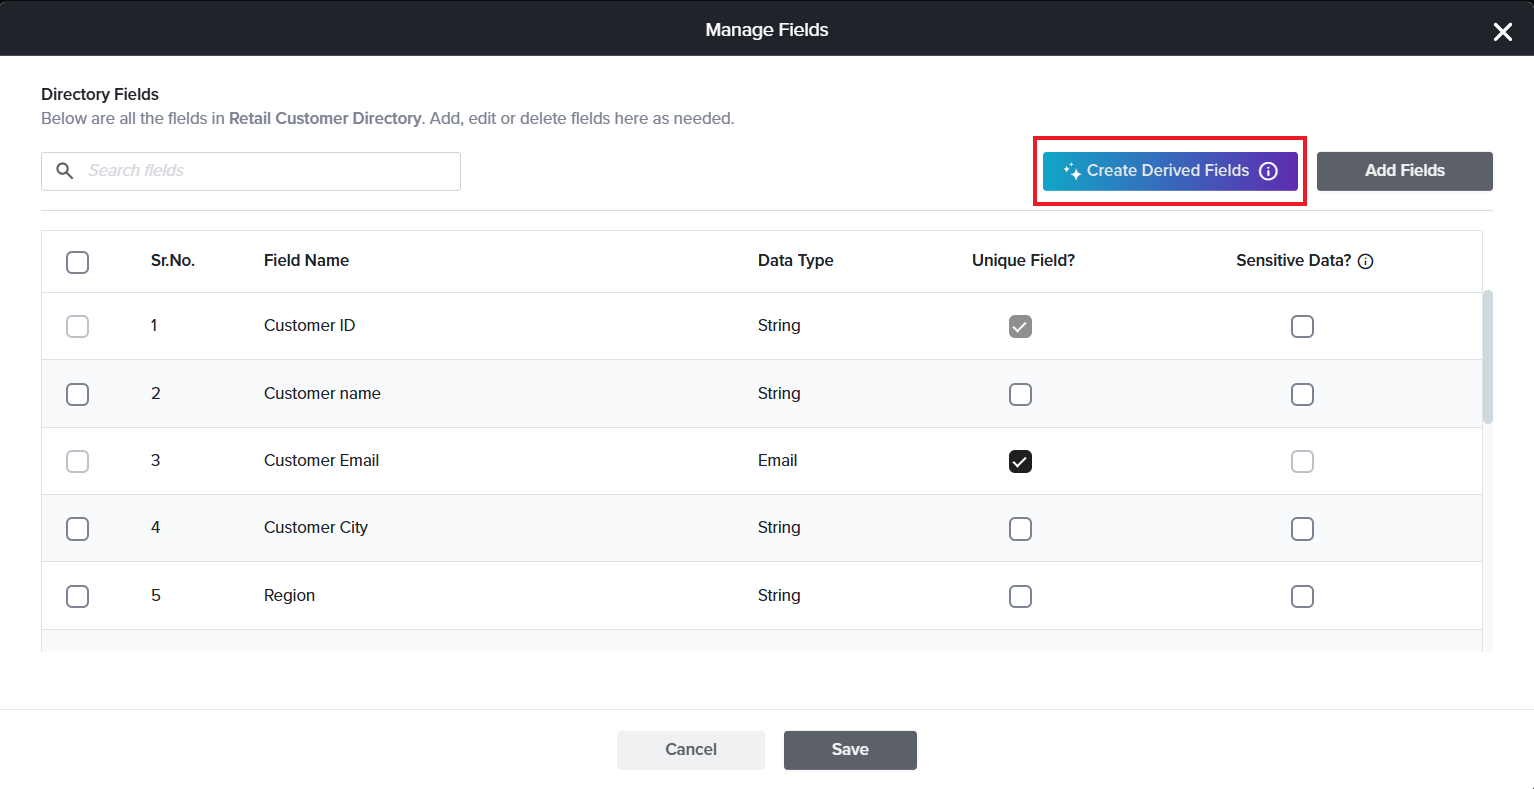
Task: Click the Directory Fields heading
Action: [100, 95]
